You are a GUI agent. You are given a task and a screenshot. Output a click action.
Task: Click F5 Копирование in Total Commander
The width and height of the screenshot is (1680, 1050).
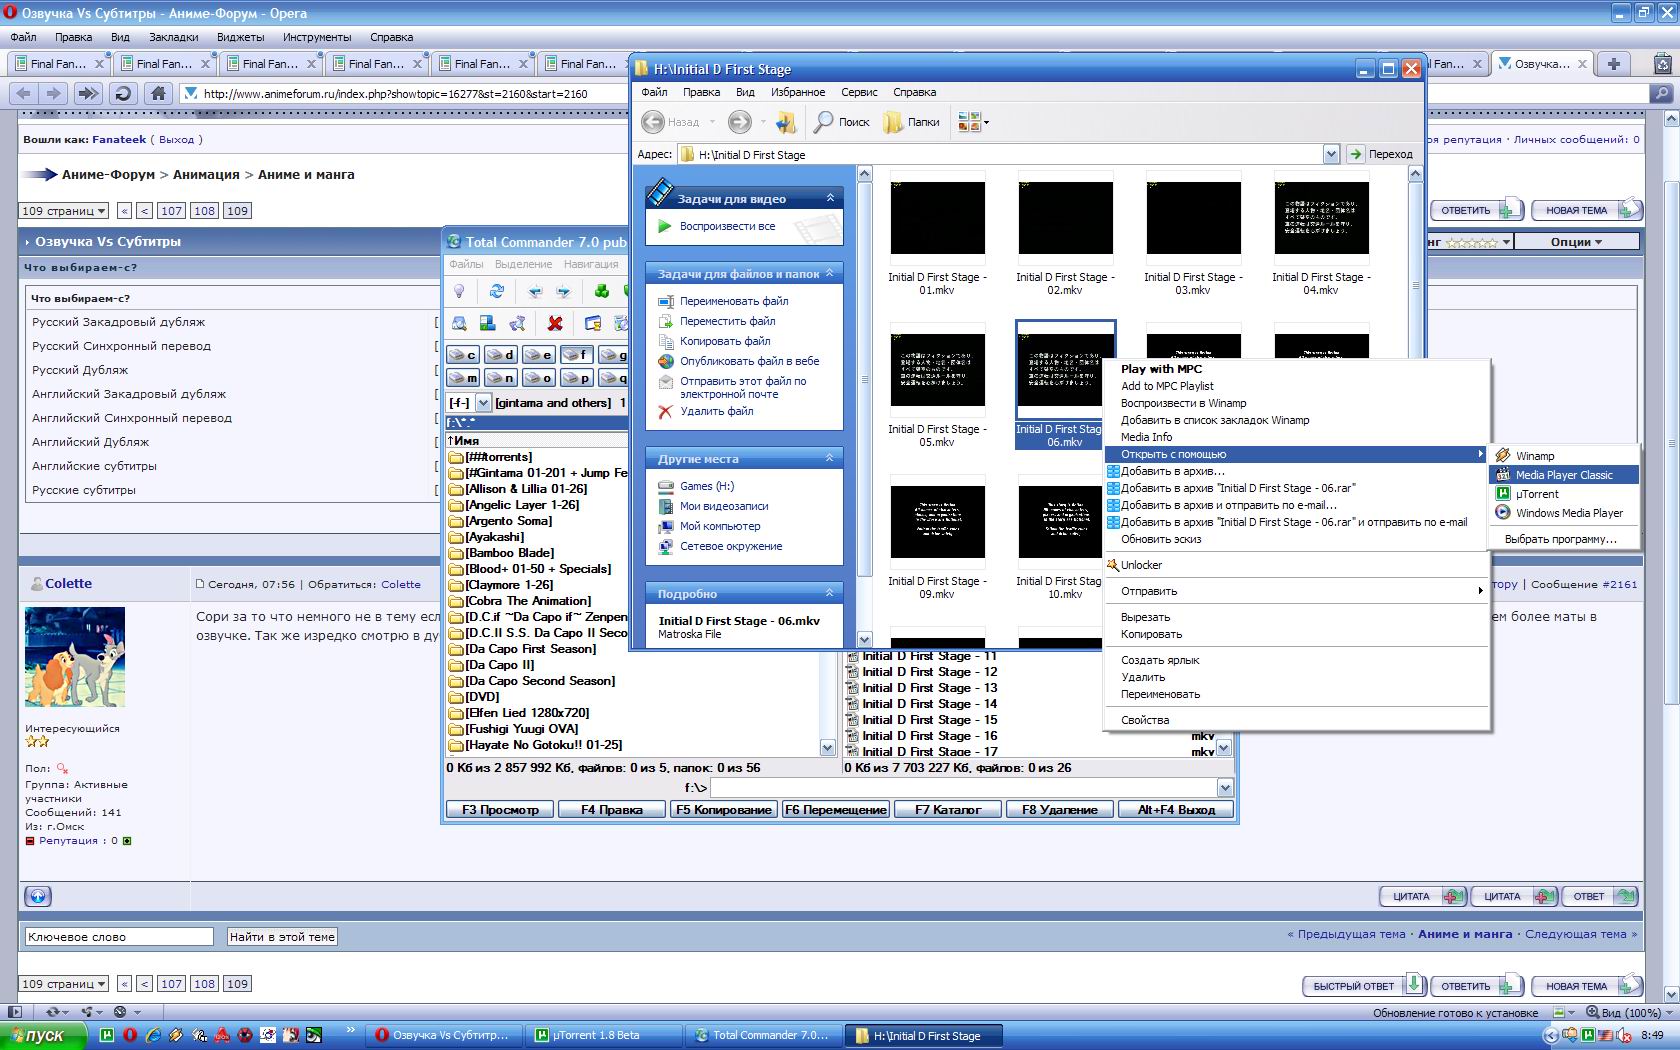(724, 810)
